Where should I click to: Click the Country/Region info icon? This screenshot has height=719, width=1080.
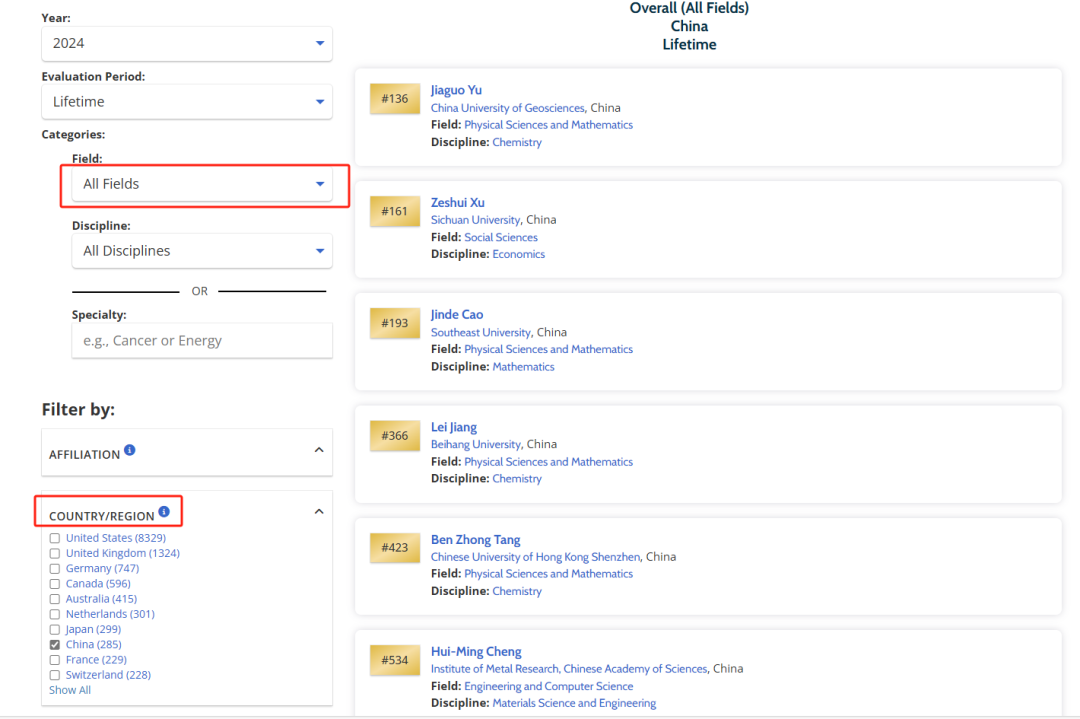tap(164, 512)
